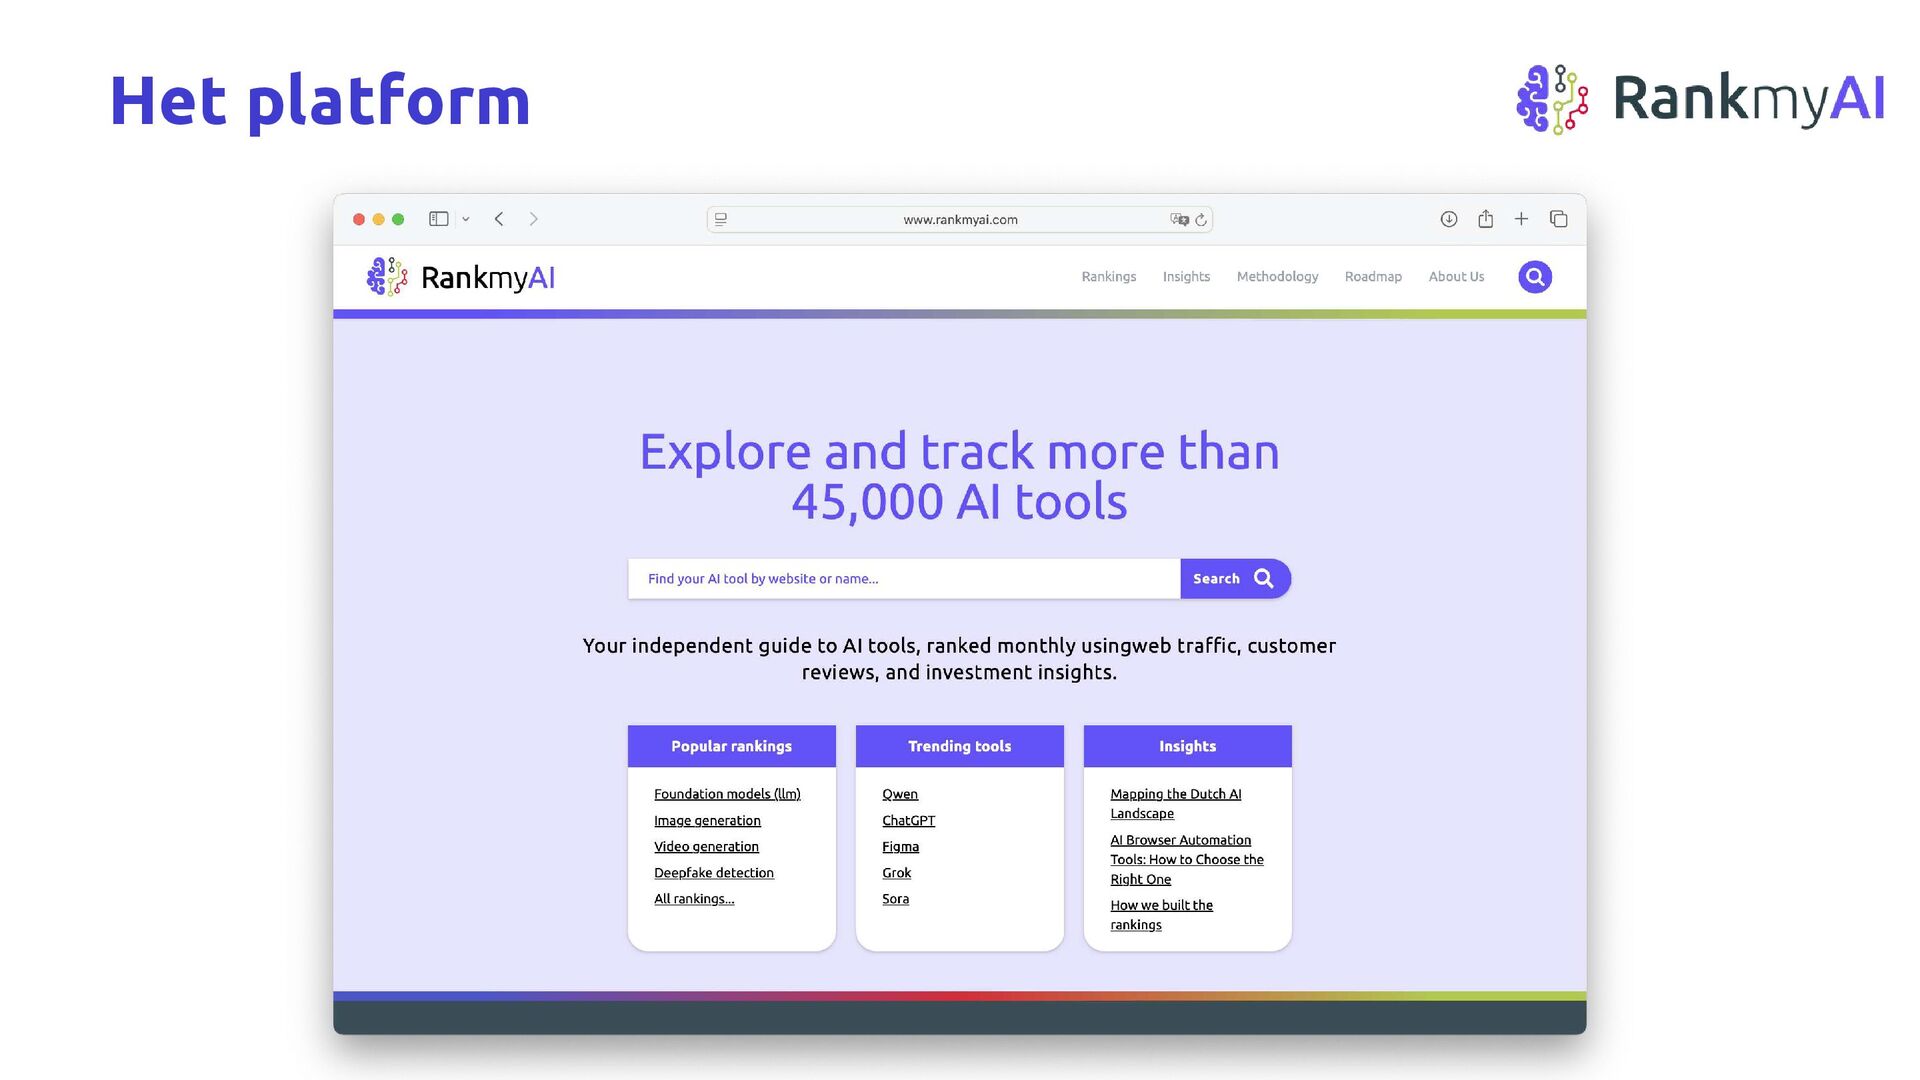
Task: Click the 'Het platform' slide title
Action: click(320, 101)
